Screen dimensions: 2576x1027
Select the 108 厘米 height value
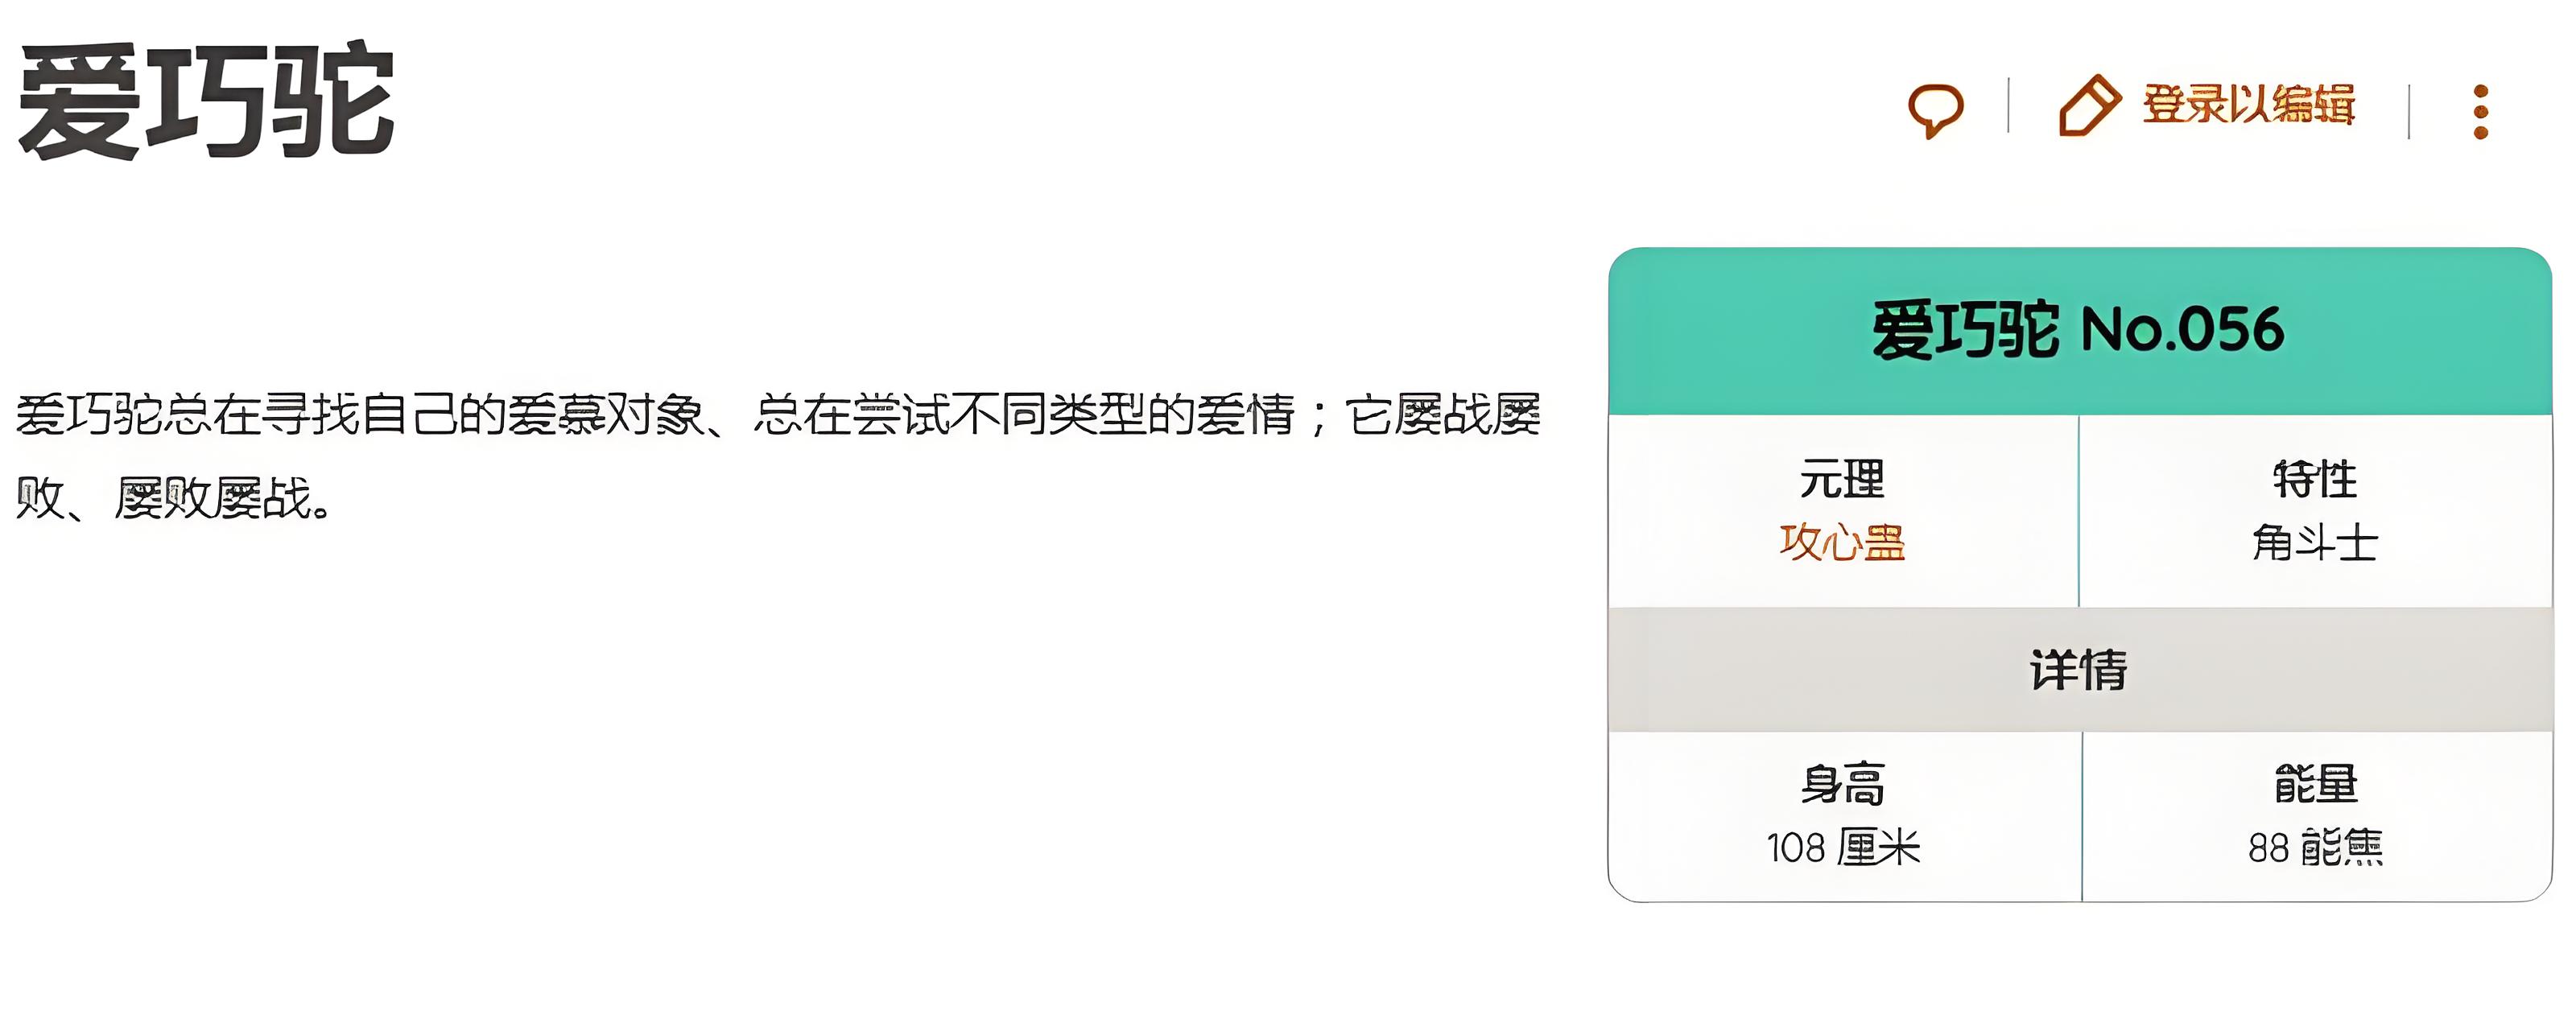1842,848
